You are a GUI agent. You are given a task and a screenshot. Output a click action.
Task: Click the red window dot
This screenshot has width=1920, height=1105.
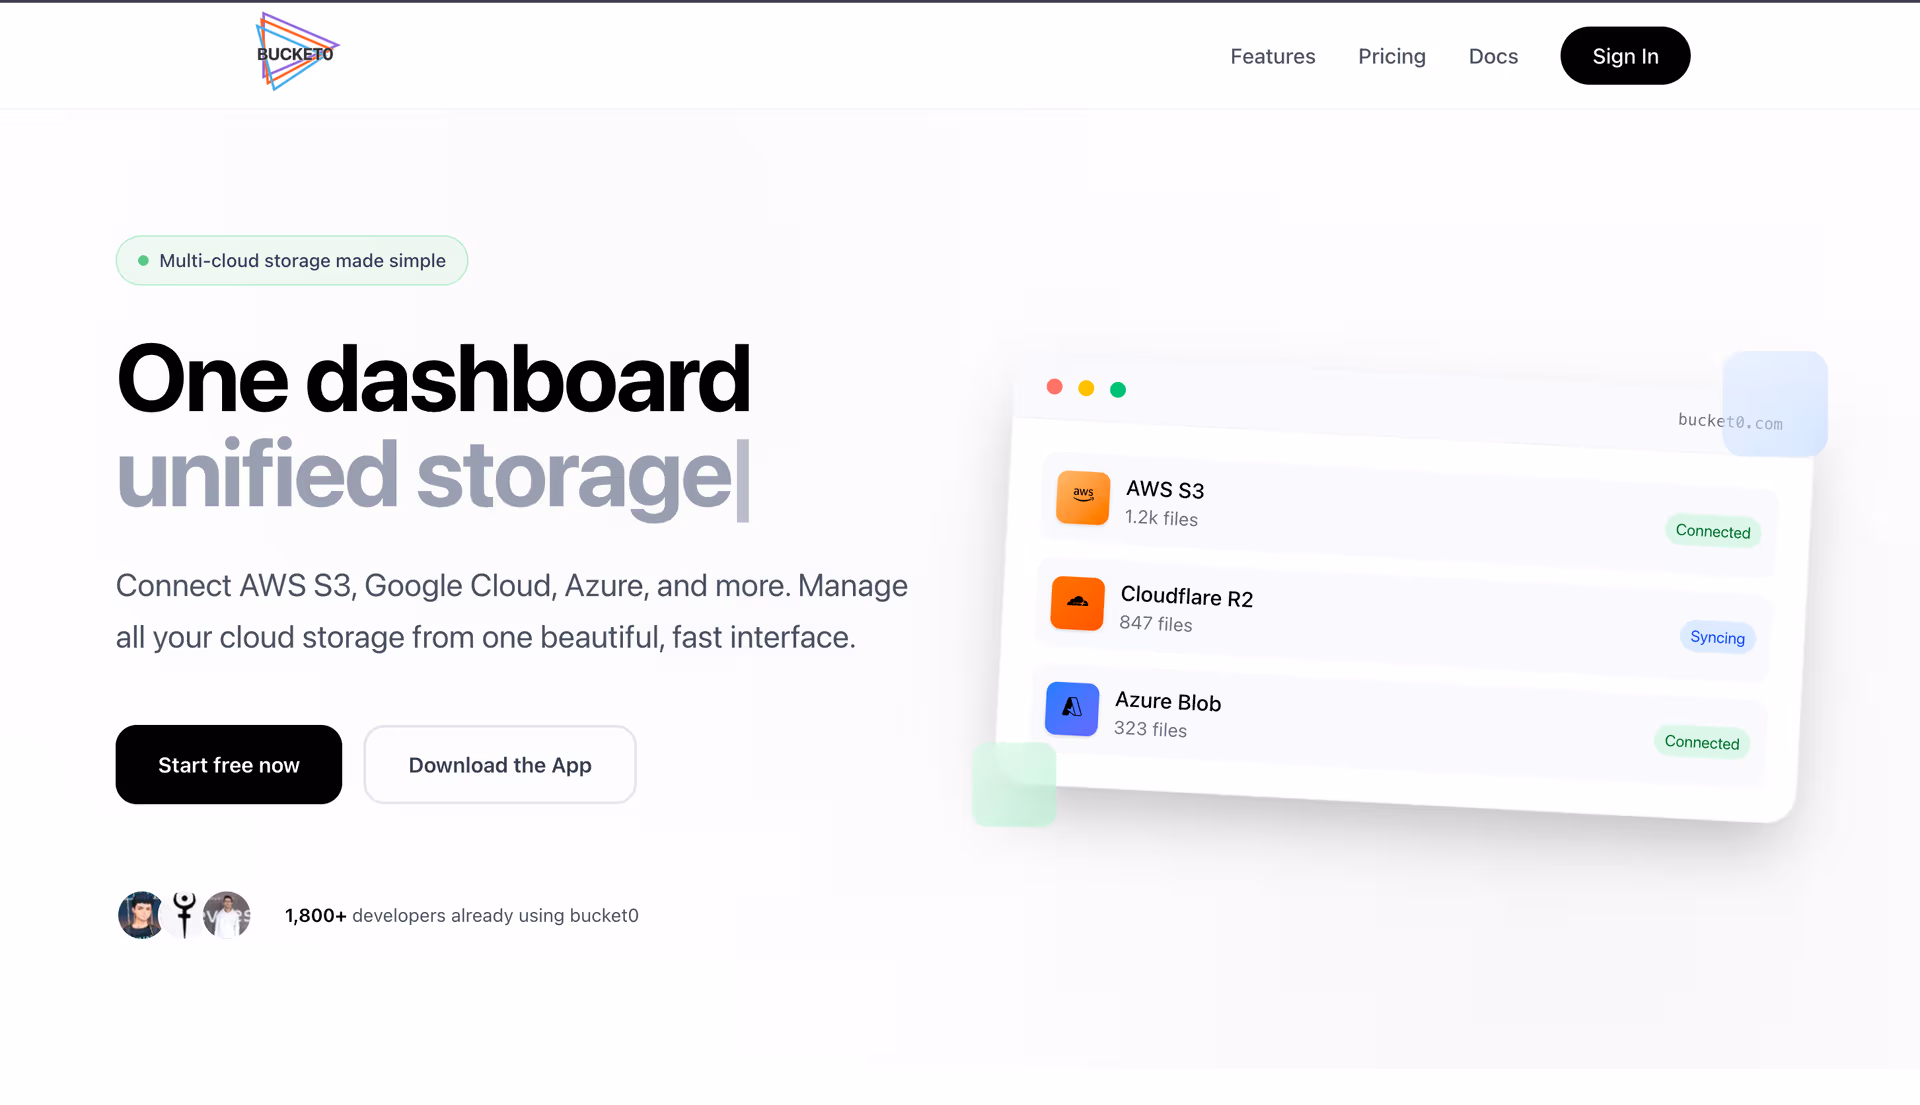click(x=1054, y=387)
